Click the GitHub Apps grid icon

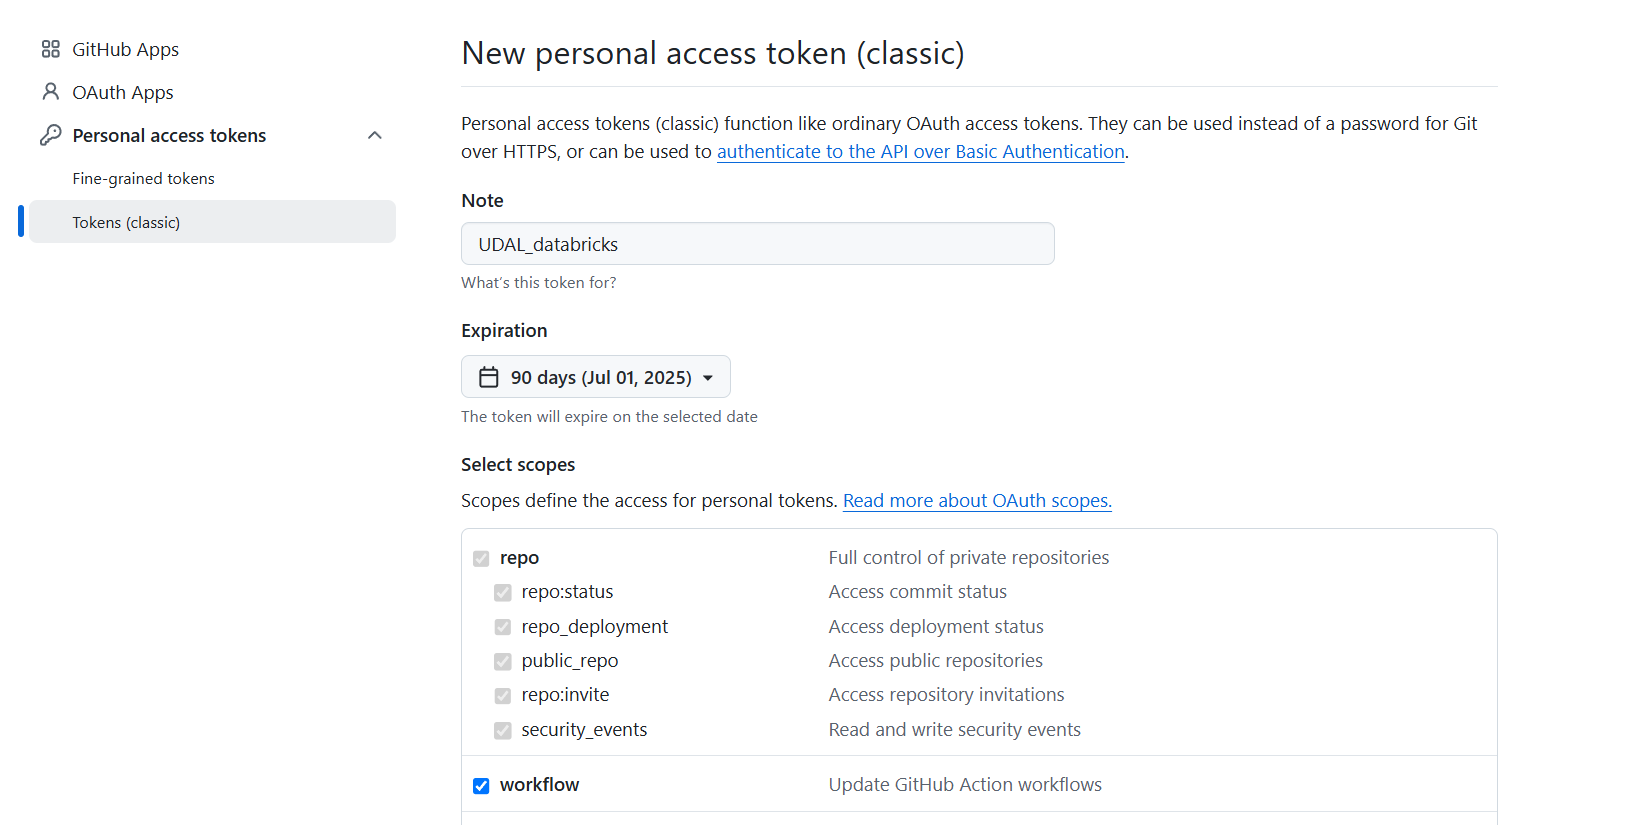click(51, 49)
